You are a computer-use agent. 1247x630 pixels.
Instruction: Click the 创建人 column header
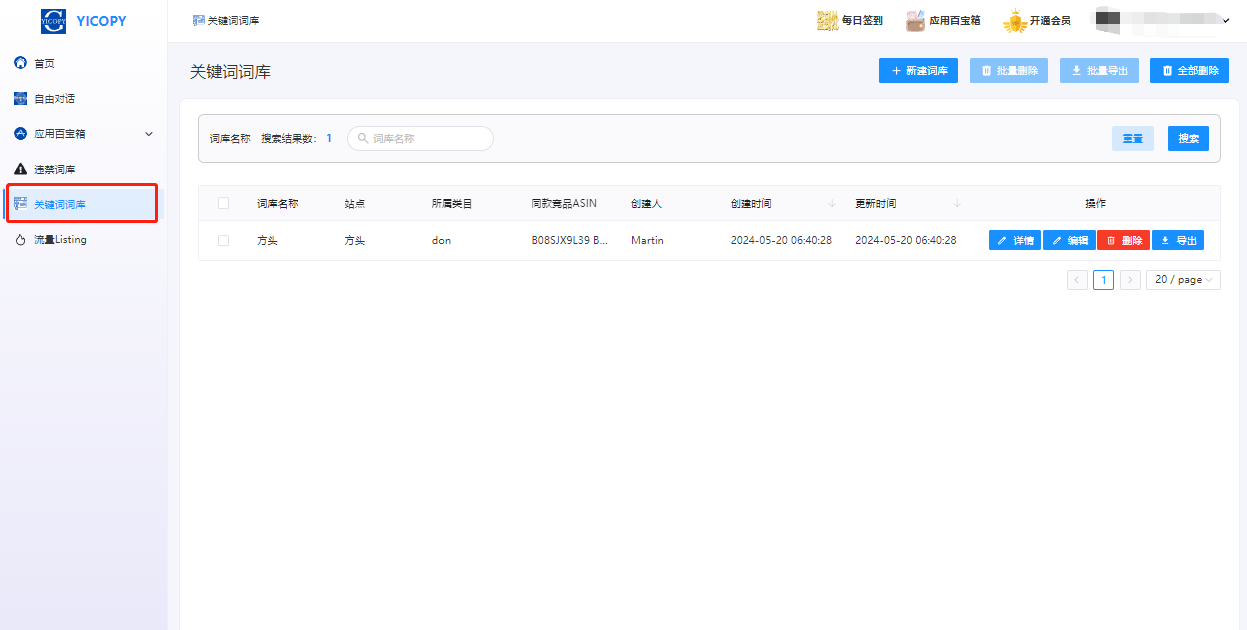(646, 203)
